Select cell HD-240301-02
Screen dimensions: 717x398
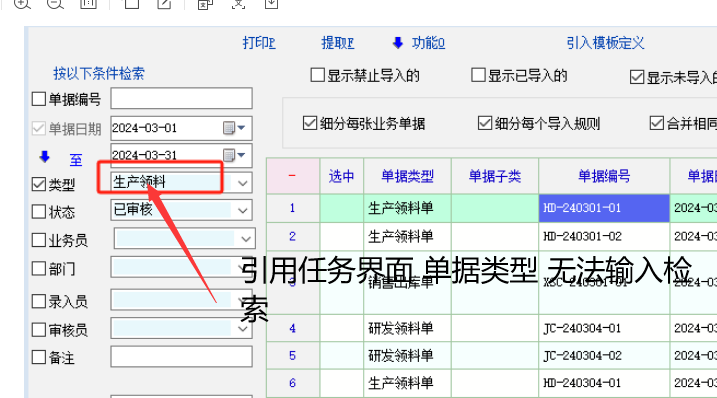point(604,237)
